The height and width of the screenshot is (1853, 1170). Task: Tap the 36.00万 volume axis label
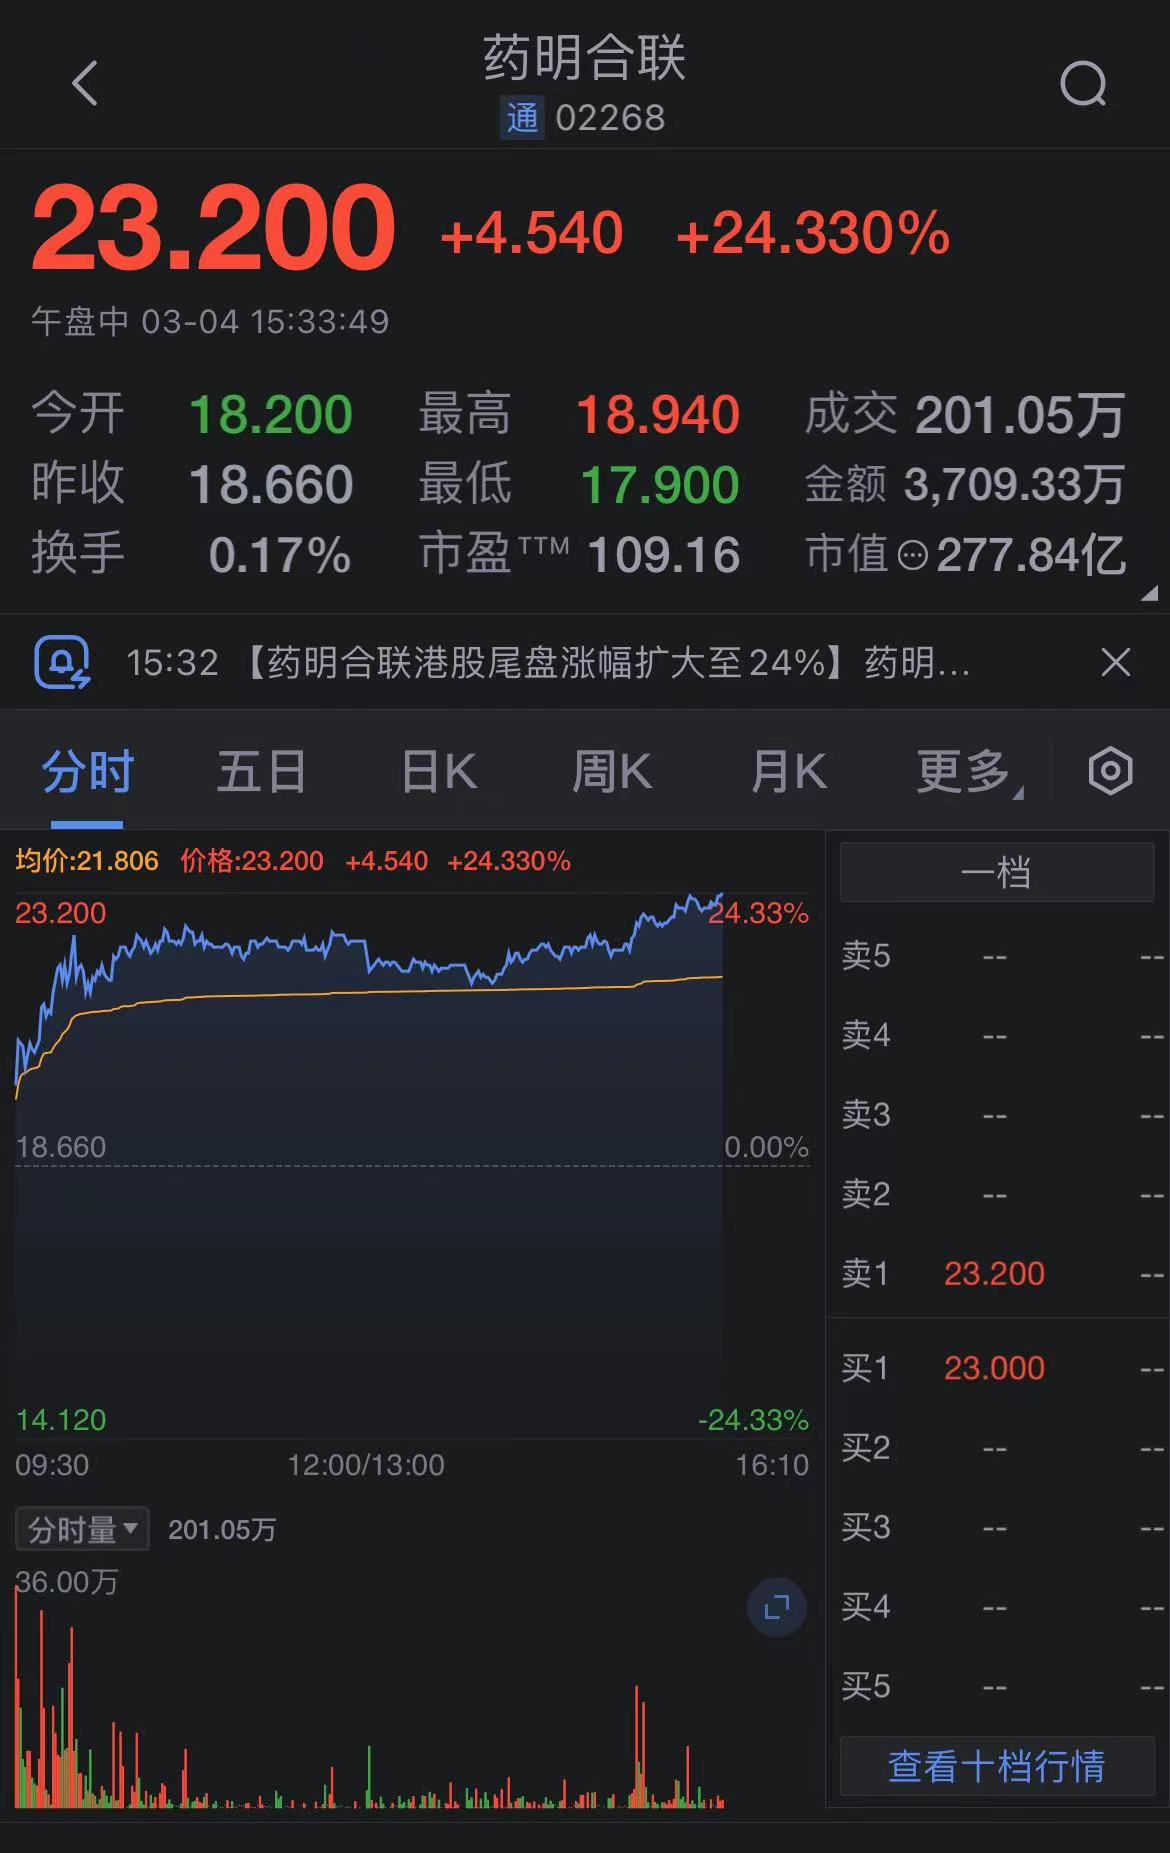click(x=67, y=1582)
